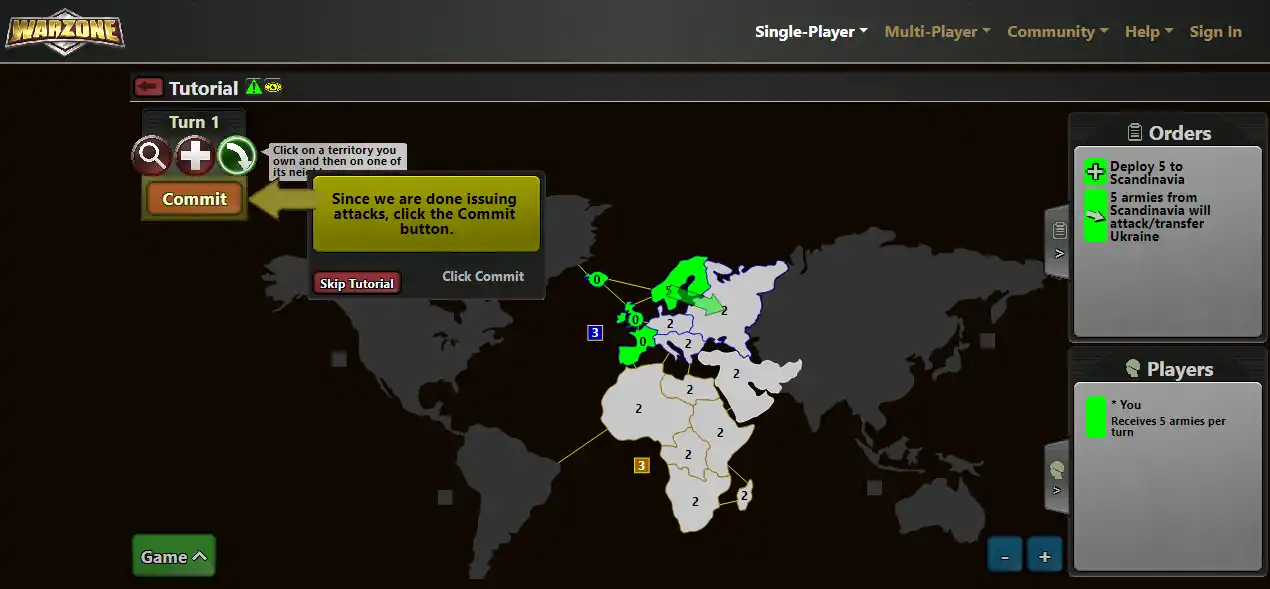The width and height of the screenshot is (1270, 589).
Task: Expand the Multi-Player menu
Action: (x=937, y=32)
